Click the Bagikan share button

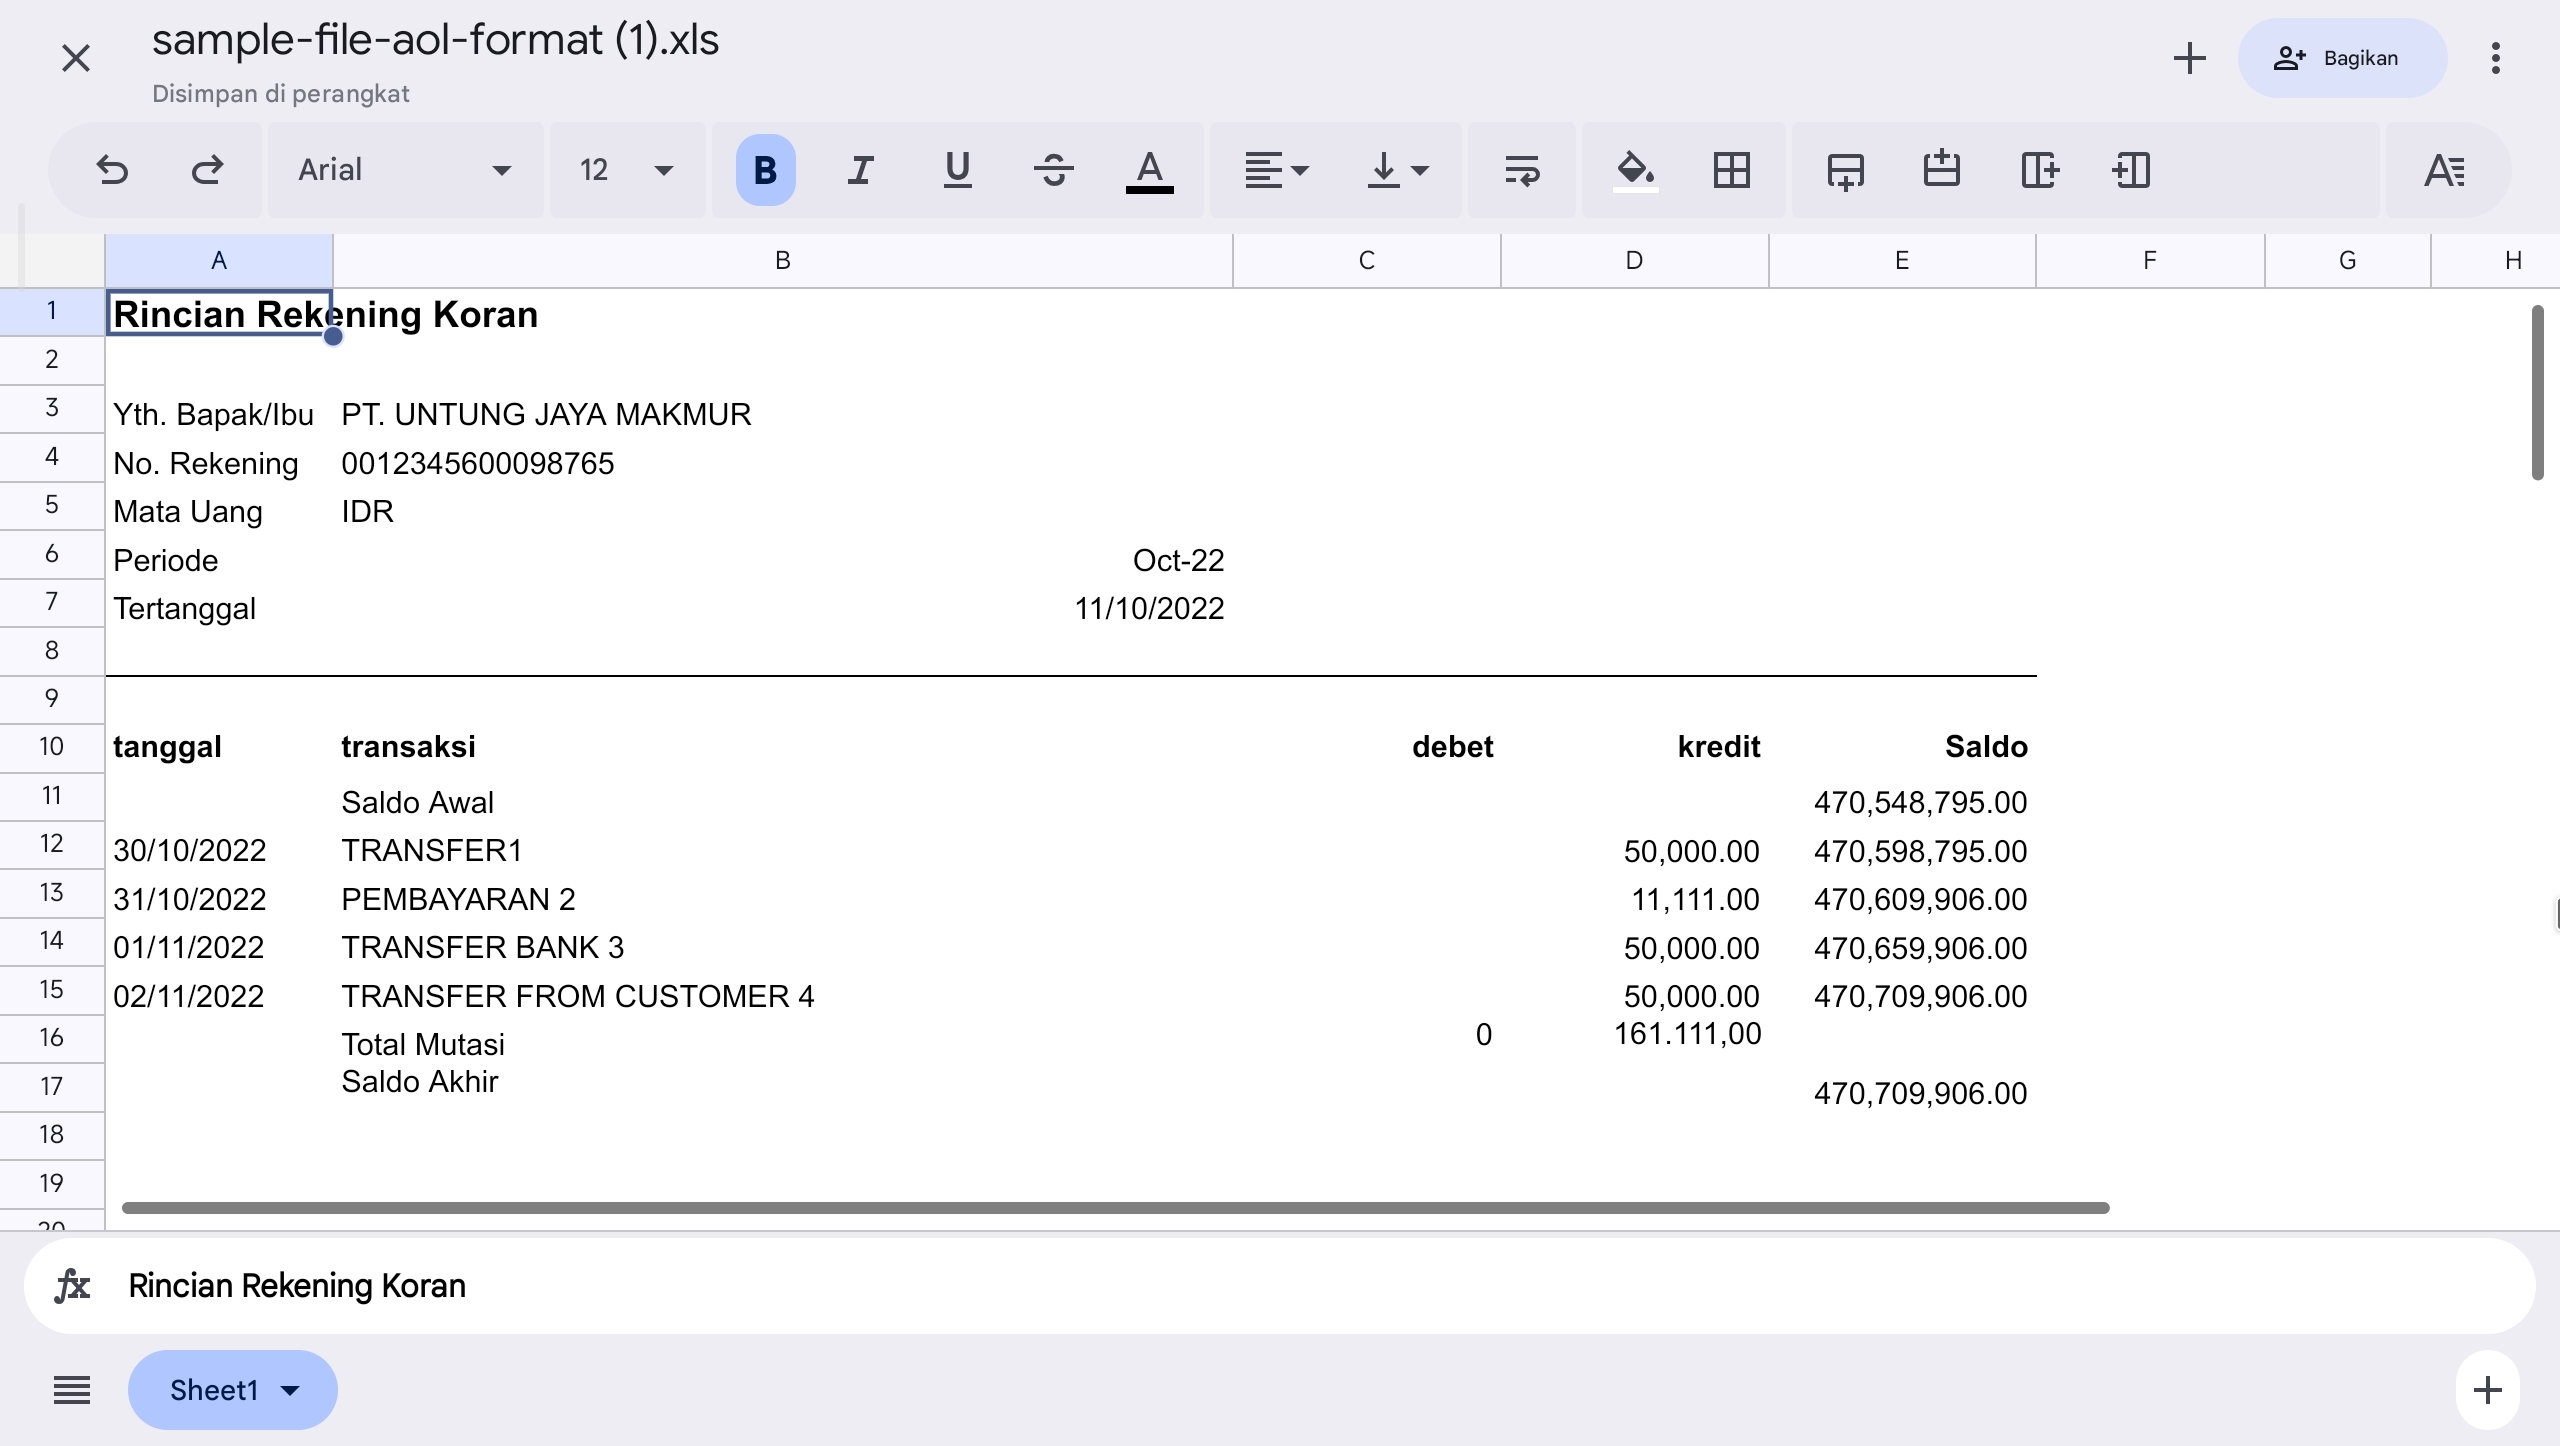(x=2341, y=58)
